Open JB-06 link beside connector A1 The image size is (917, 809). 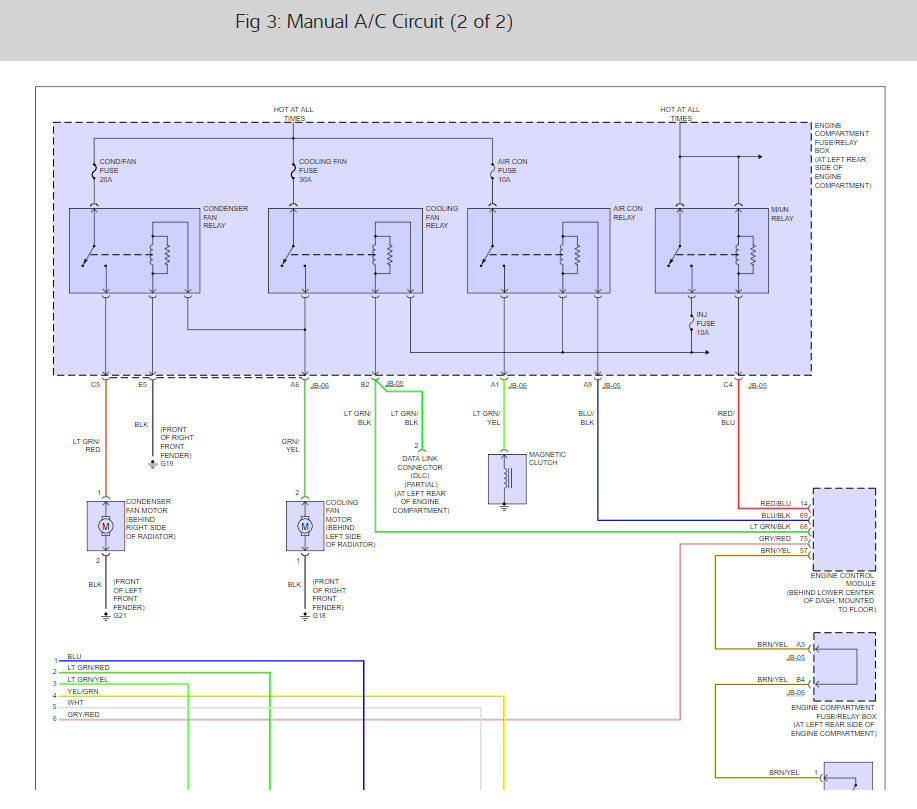(x=518, y=385)
